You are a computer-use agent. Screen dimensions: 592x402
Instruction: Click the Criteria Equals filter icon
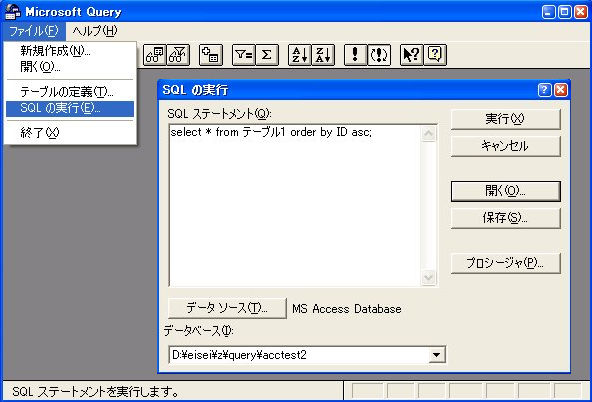244,55
